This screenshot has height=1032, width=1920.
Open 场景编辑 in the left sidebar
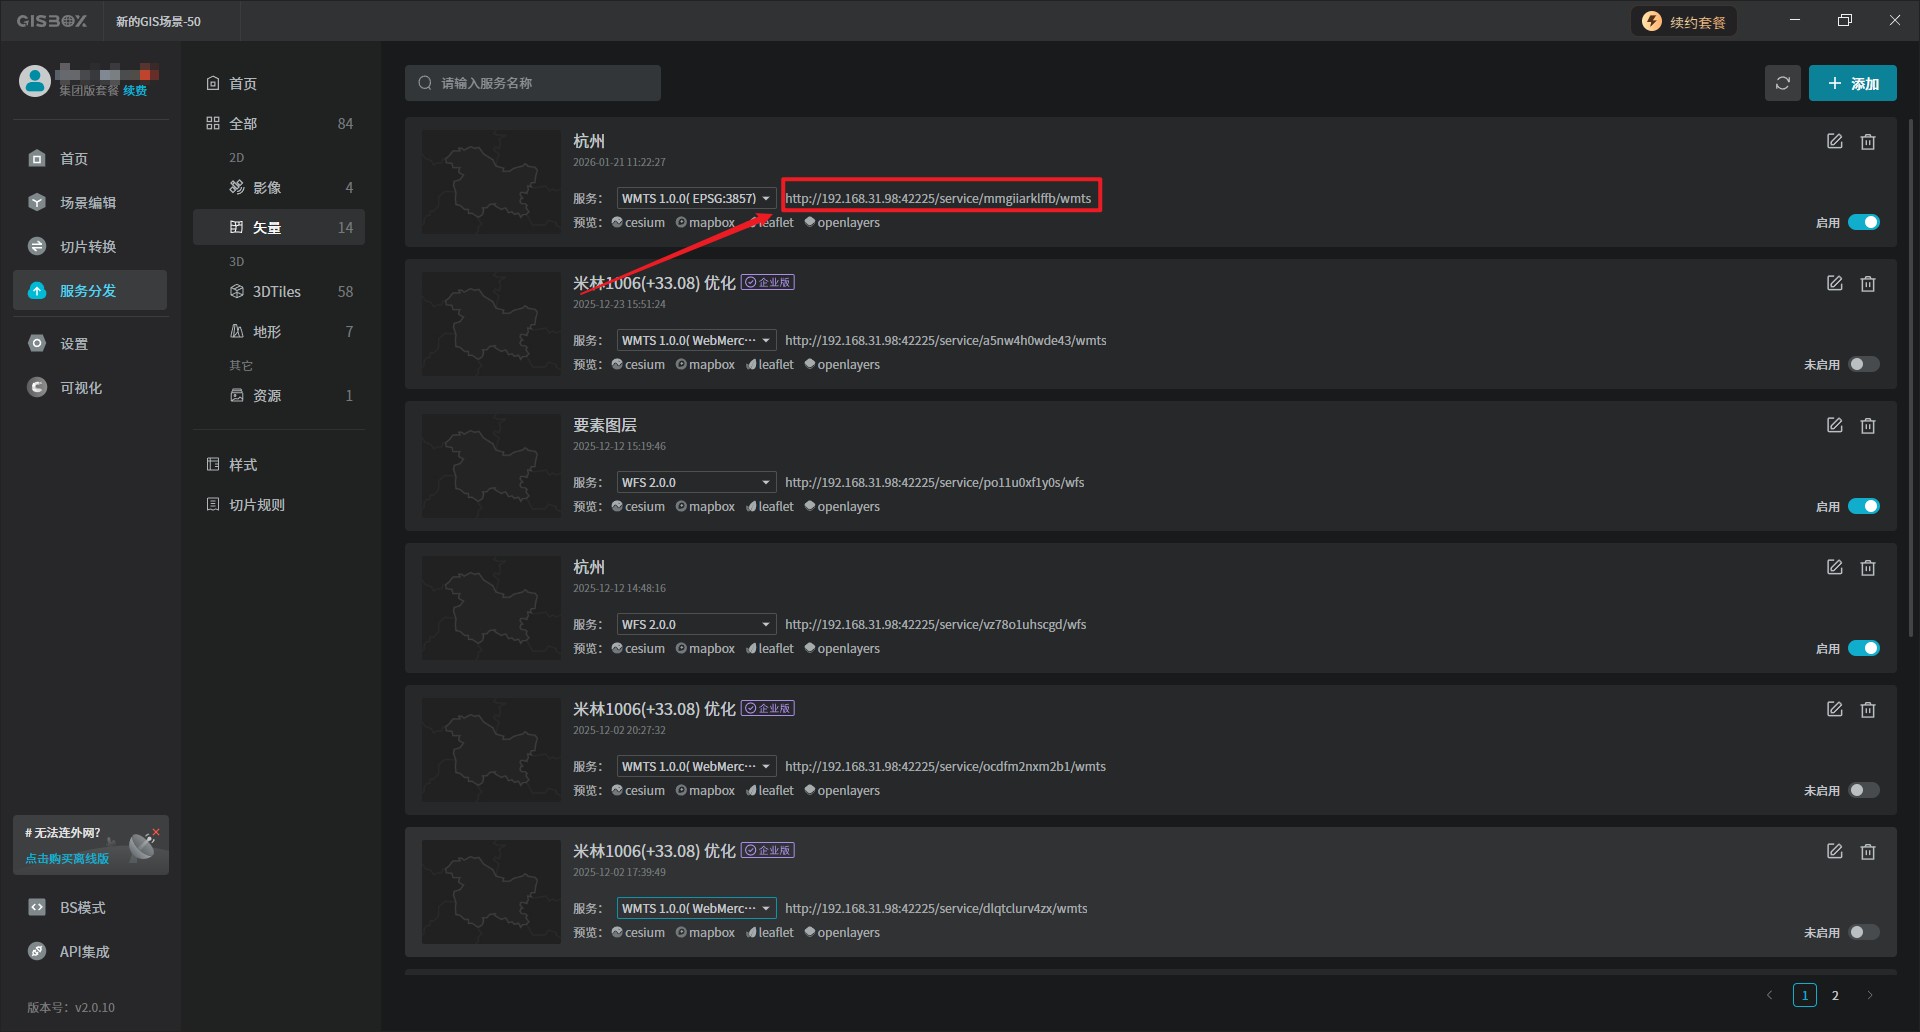pos(88,203)
